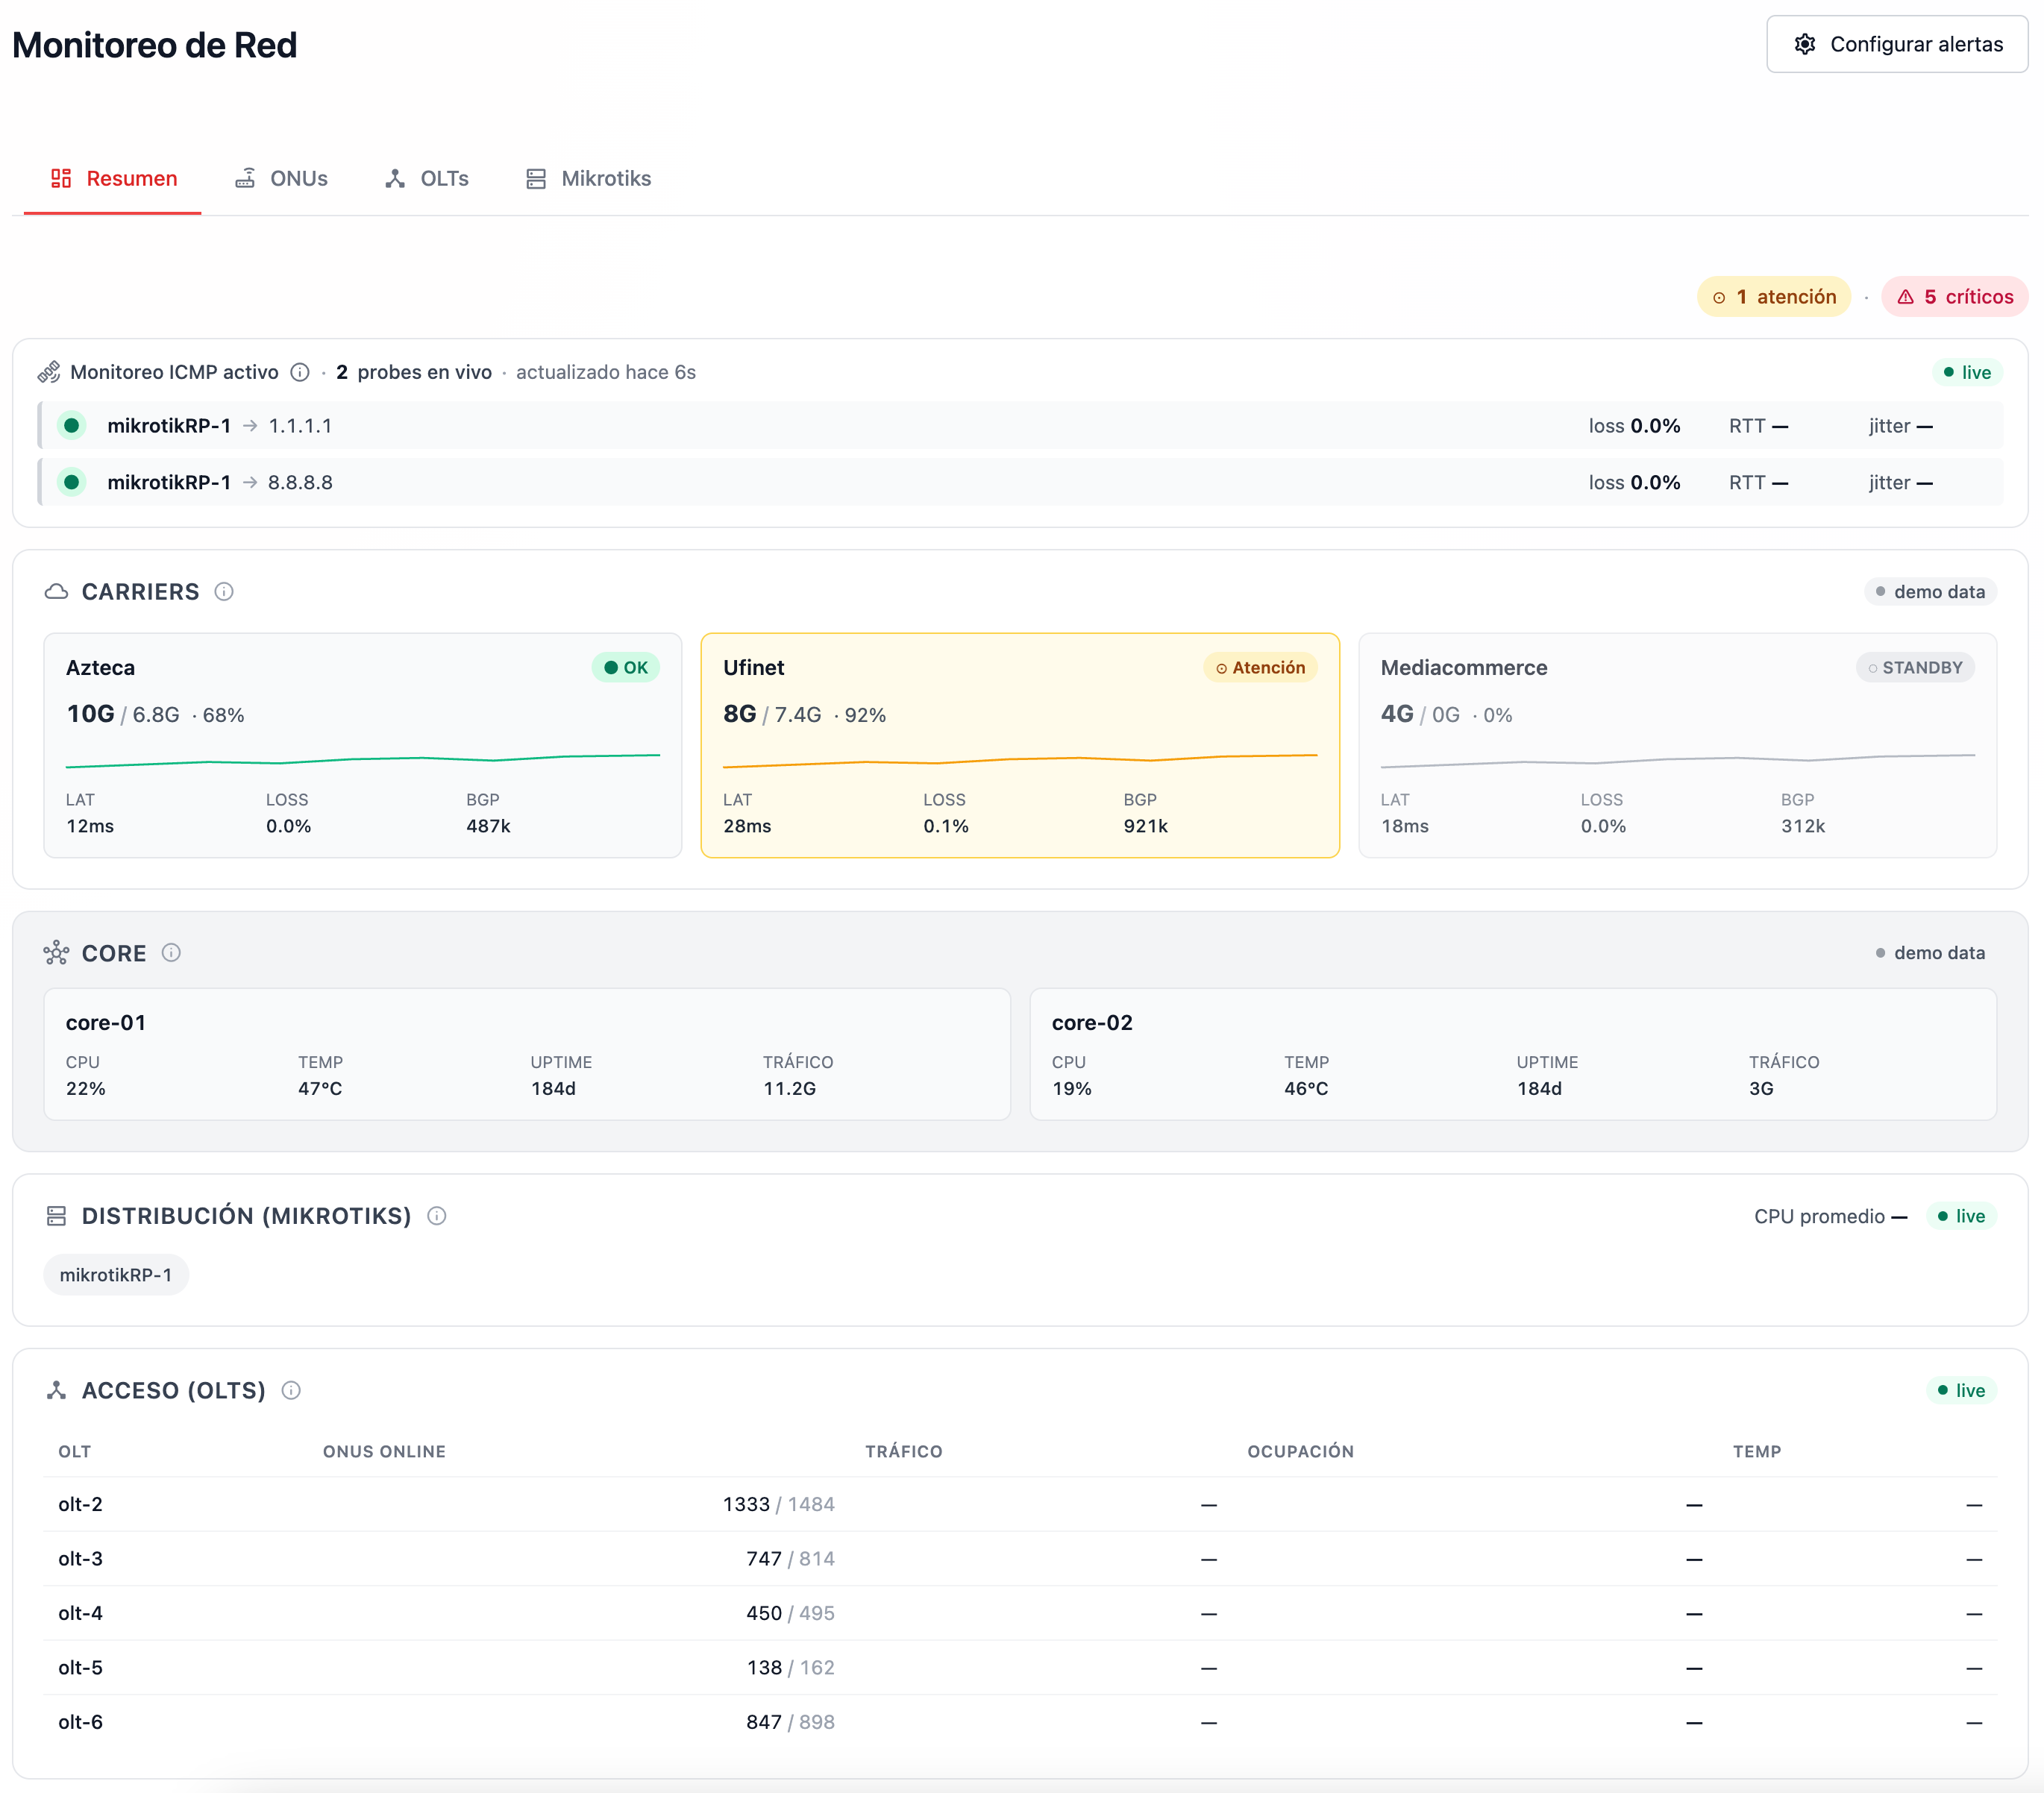Click warning triangle icon in críticos badge
The width and height of the screenshot is (2044, 1793).
click(x=1905, y=297)
